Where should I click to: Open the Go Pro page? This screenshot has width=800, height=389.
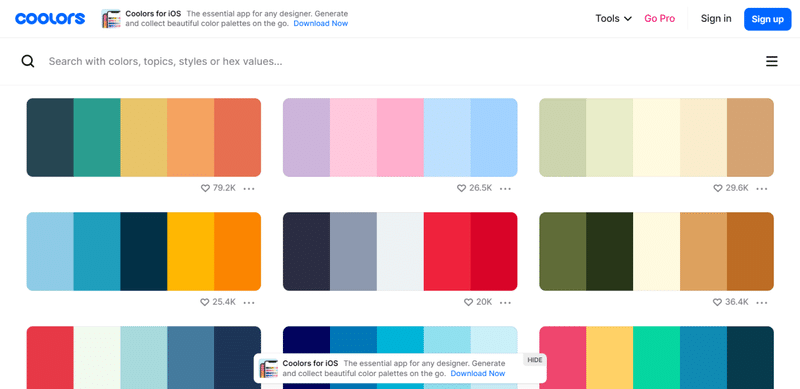pyautogui.click(x=659, y=19)
